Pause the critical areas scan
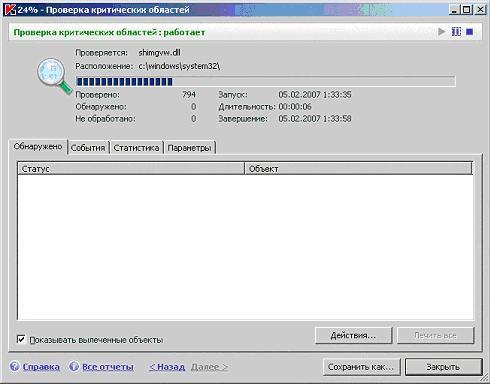The image size is (490, 384). point(456,32)
